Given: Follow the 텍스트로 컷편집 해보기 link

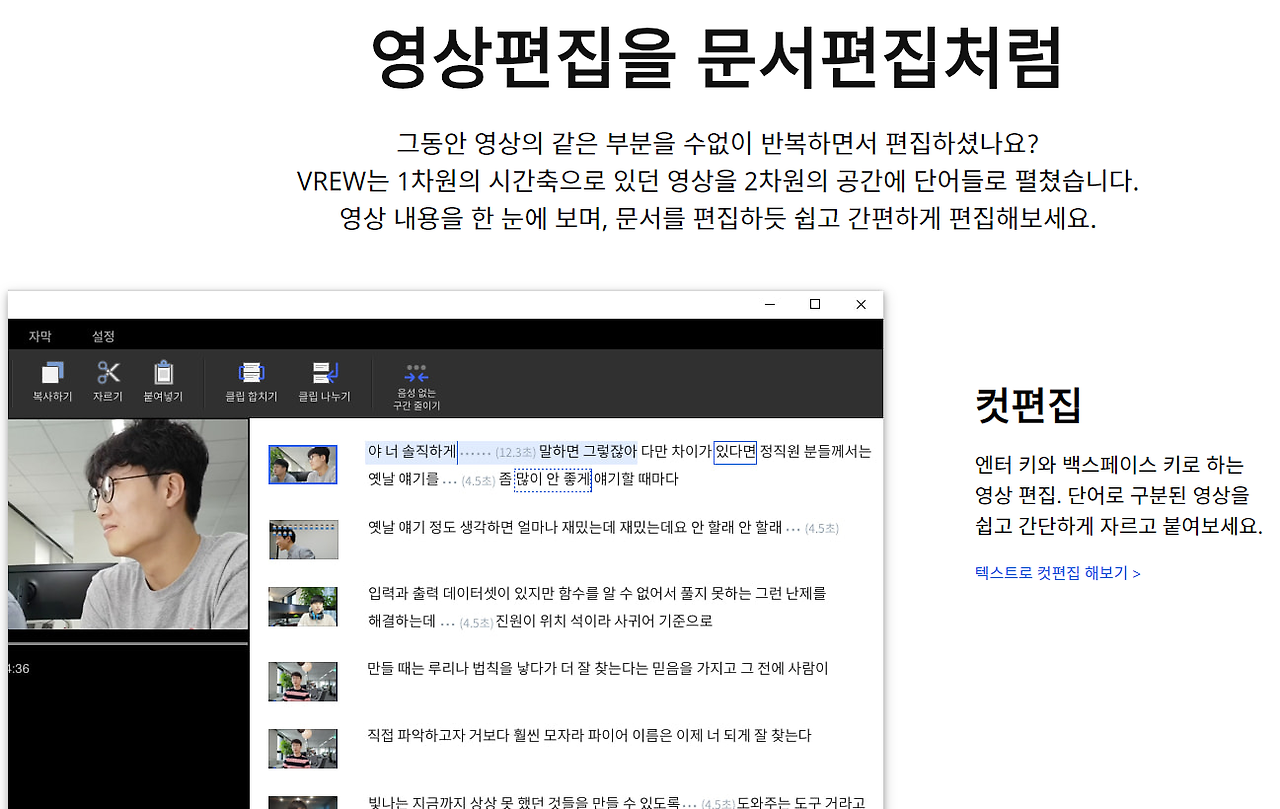Looking at the screenshot, I should [x=1058, y=573].
